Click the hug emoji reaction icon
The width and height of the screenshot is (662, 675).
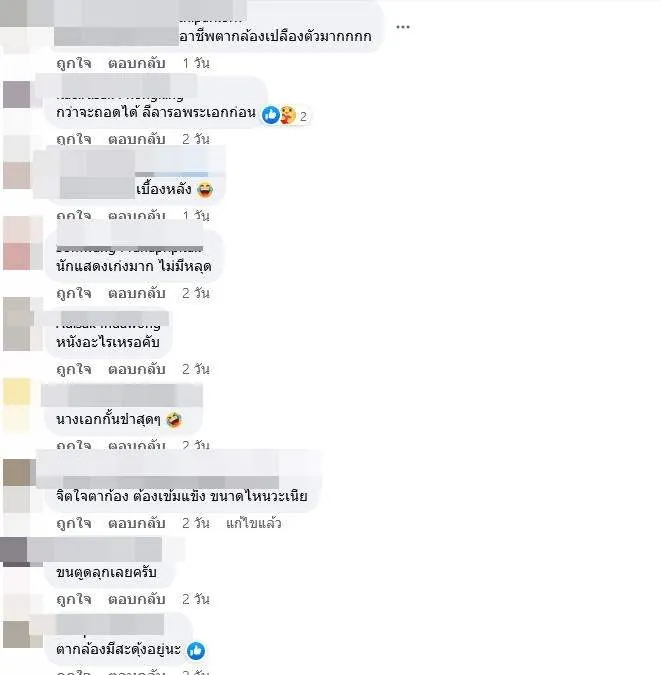tap(288, 115)
